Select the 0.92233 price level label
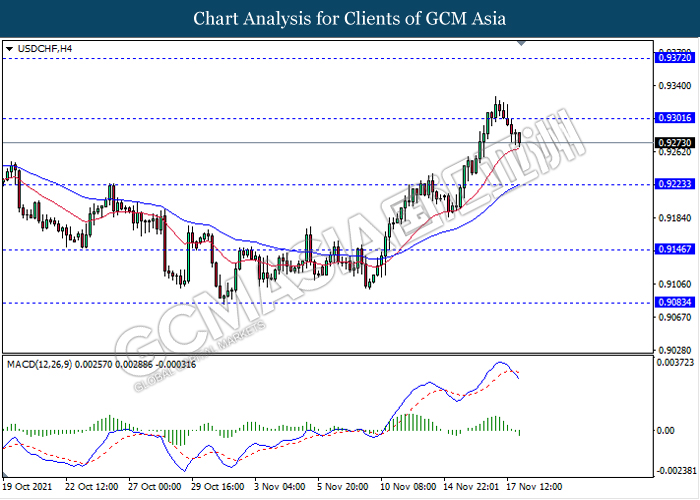 pyautogui.click(x=675, y=184)
